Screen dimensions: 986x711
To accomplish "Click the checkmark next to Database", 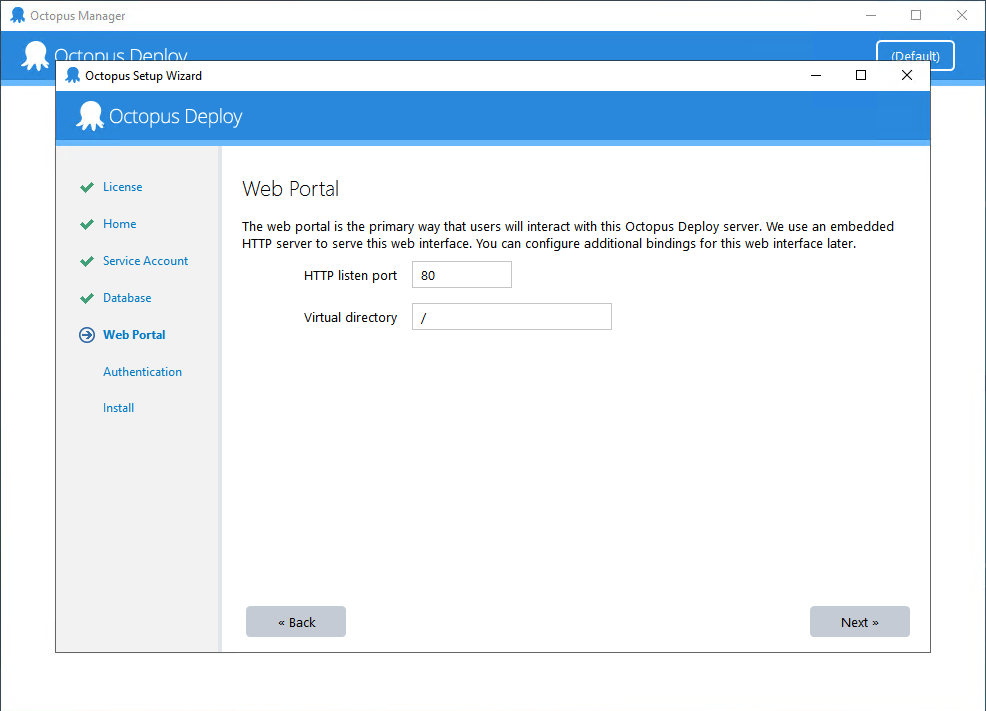I will tap(87, 299).
